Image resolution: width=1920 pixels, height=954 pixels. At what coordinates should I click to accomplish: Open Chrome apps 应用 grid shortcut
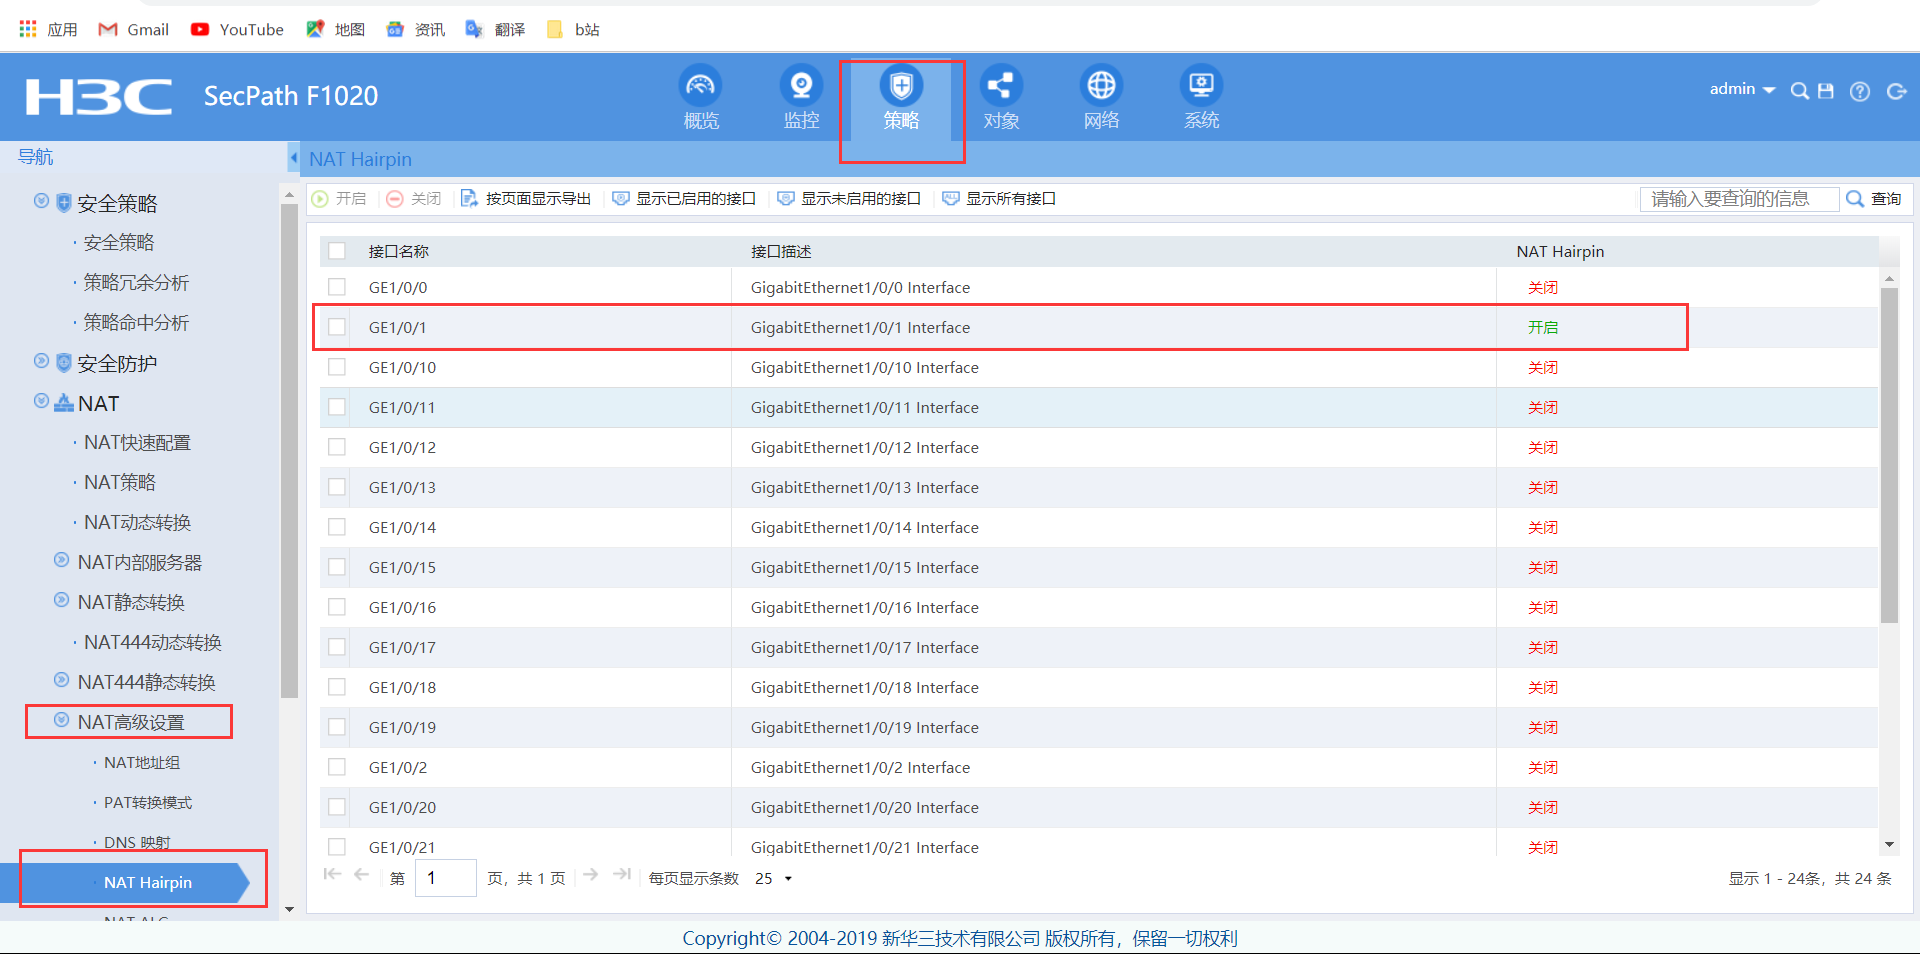tap(48, 29)
